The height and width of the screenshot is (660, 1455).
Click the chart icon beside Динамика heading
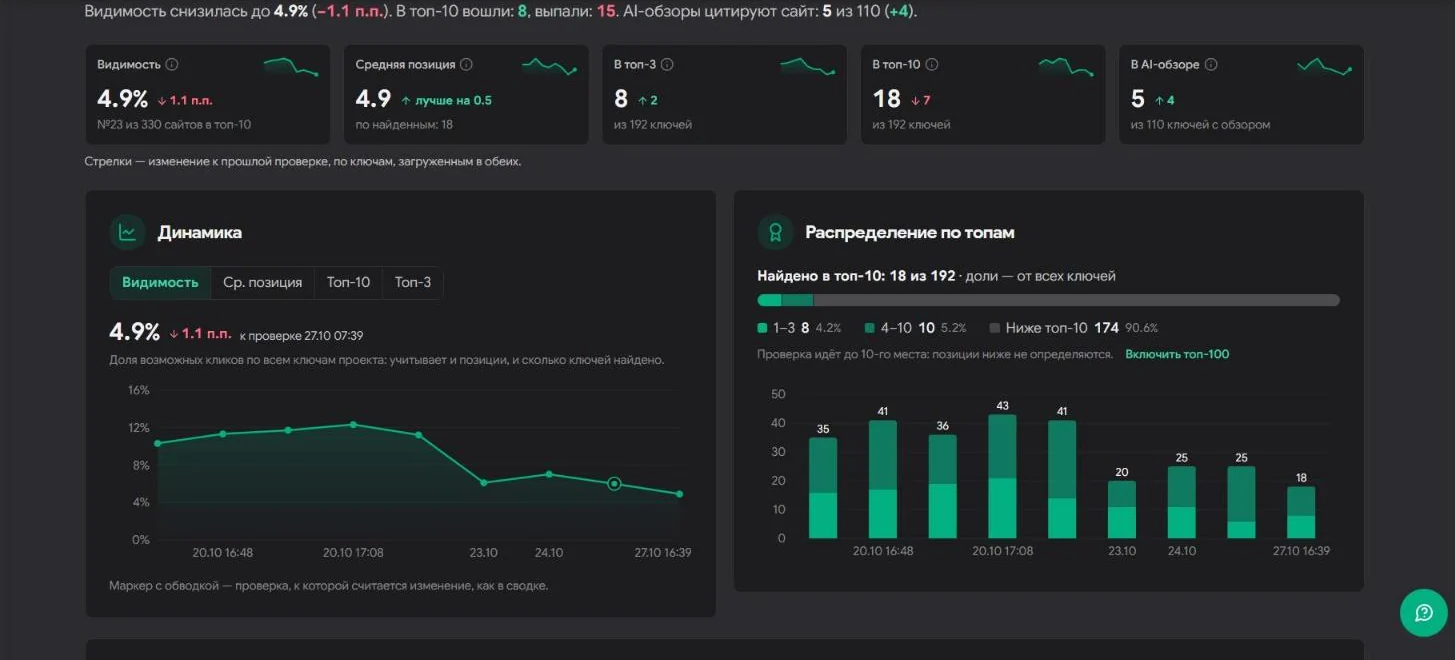click(127, 232)
